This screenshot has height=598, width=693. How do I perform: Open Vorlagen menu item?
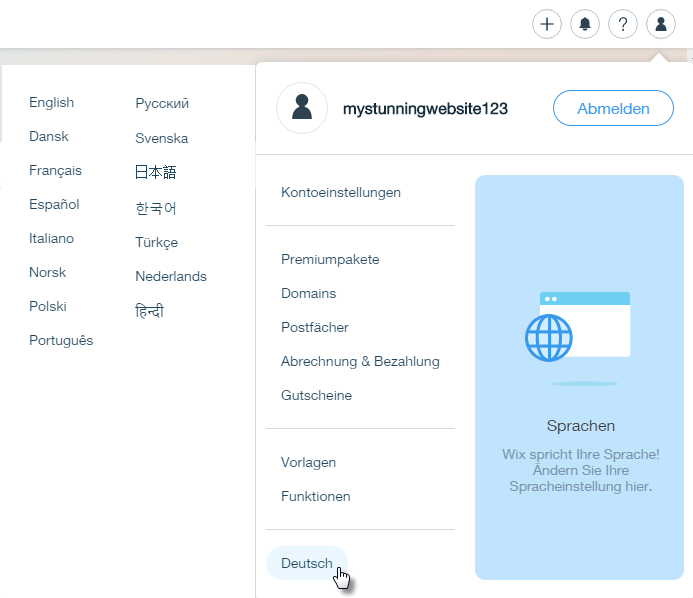[308, 462]
